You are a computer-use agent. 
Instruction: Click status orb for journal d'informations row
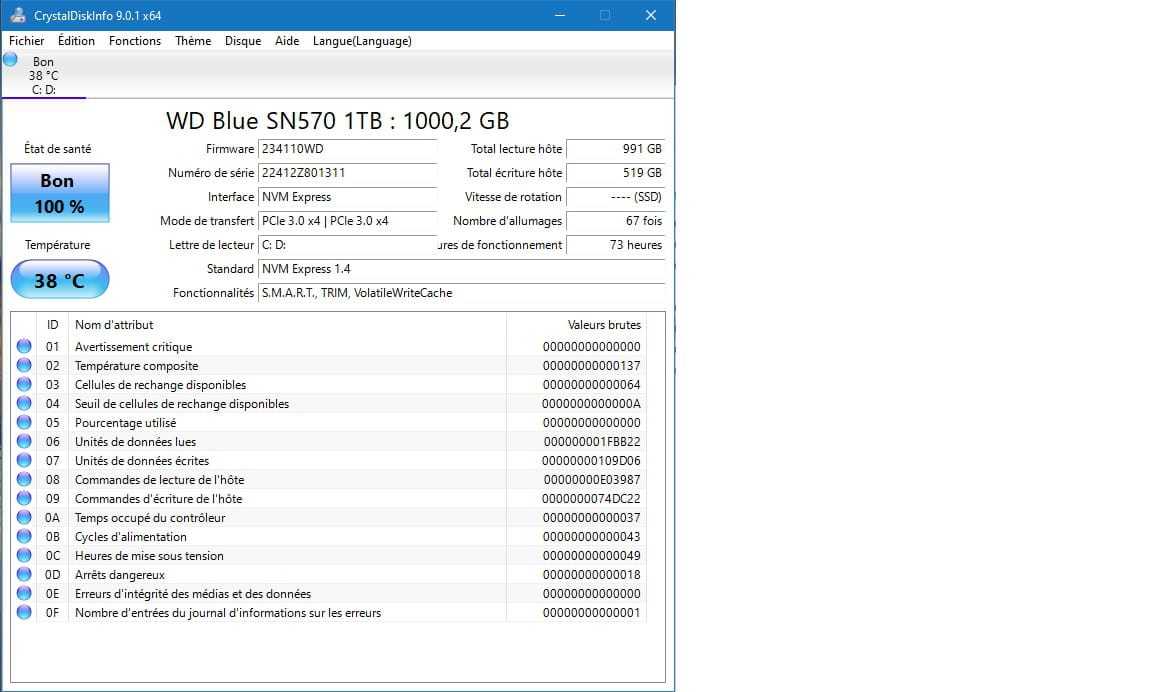[24, 613]
